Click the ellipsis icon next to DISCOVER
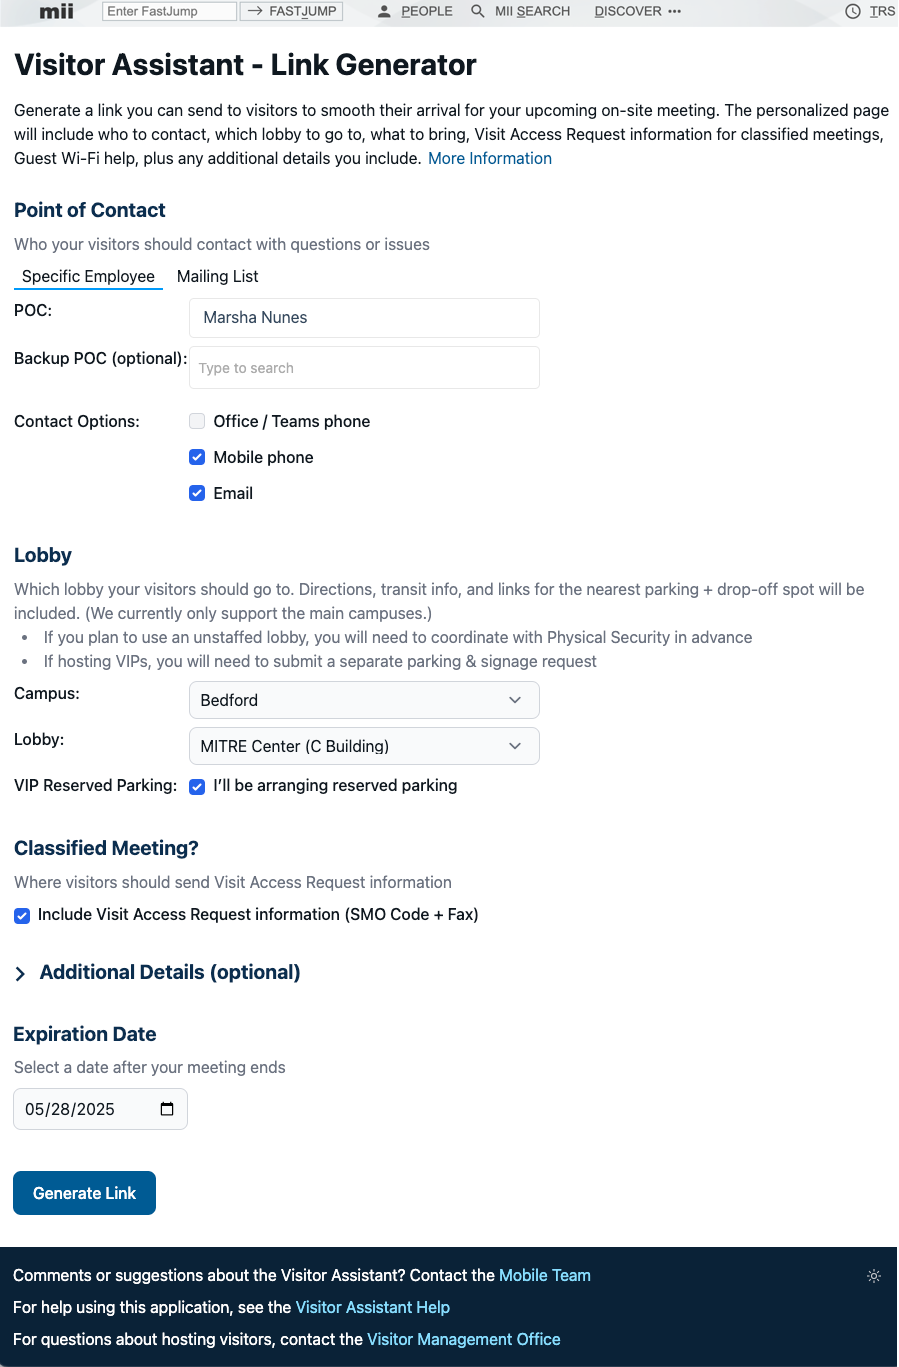Screen dimensions: 899x1367 point(674,12)
